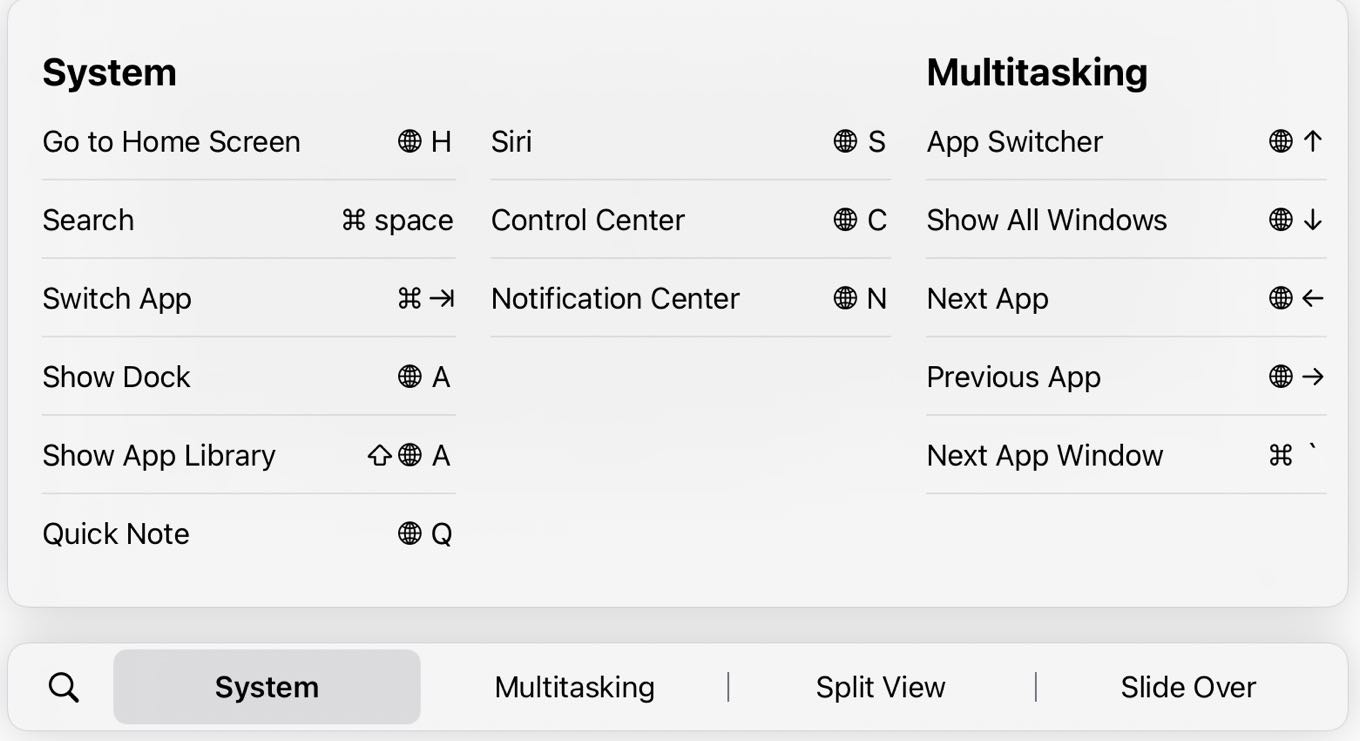Click the globe icon beside Control Center
This screenshot has width=1360, height=741.
click(845, 220)
